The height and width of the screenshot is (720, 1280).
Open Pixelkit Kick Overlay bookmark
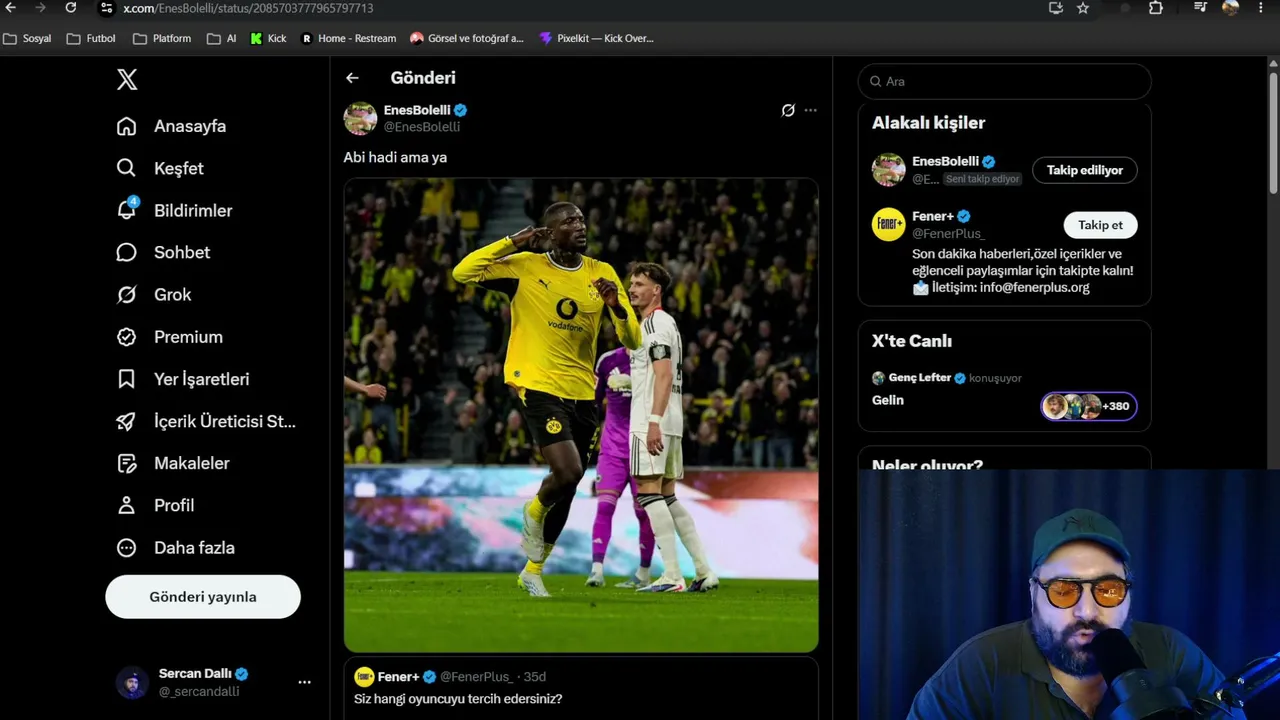596,38
